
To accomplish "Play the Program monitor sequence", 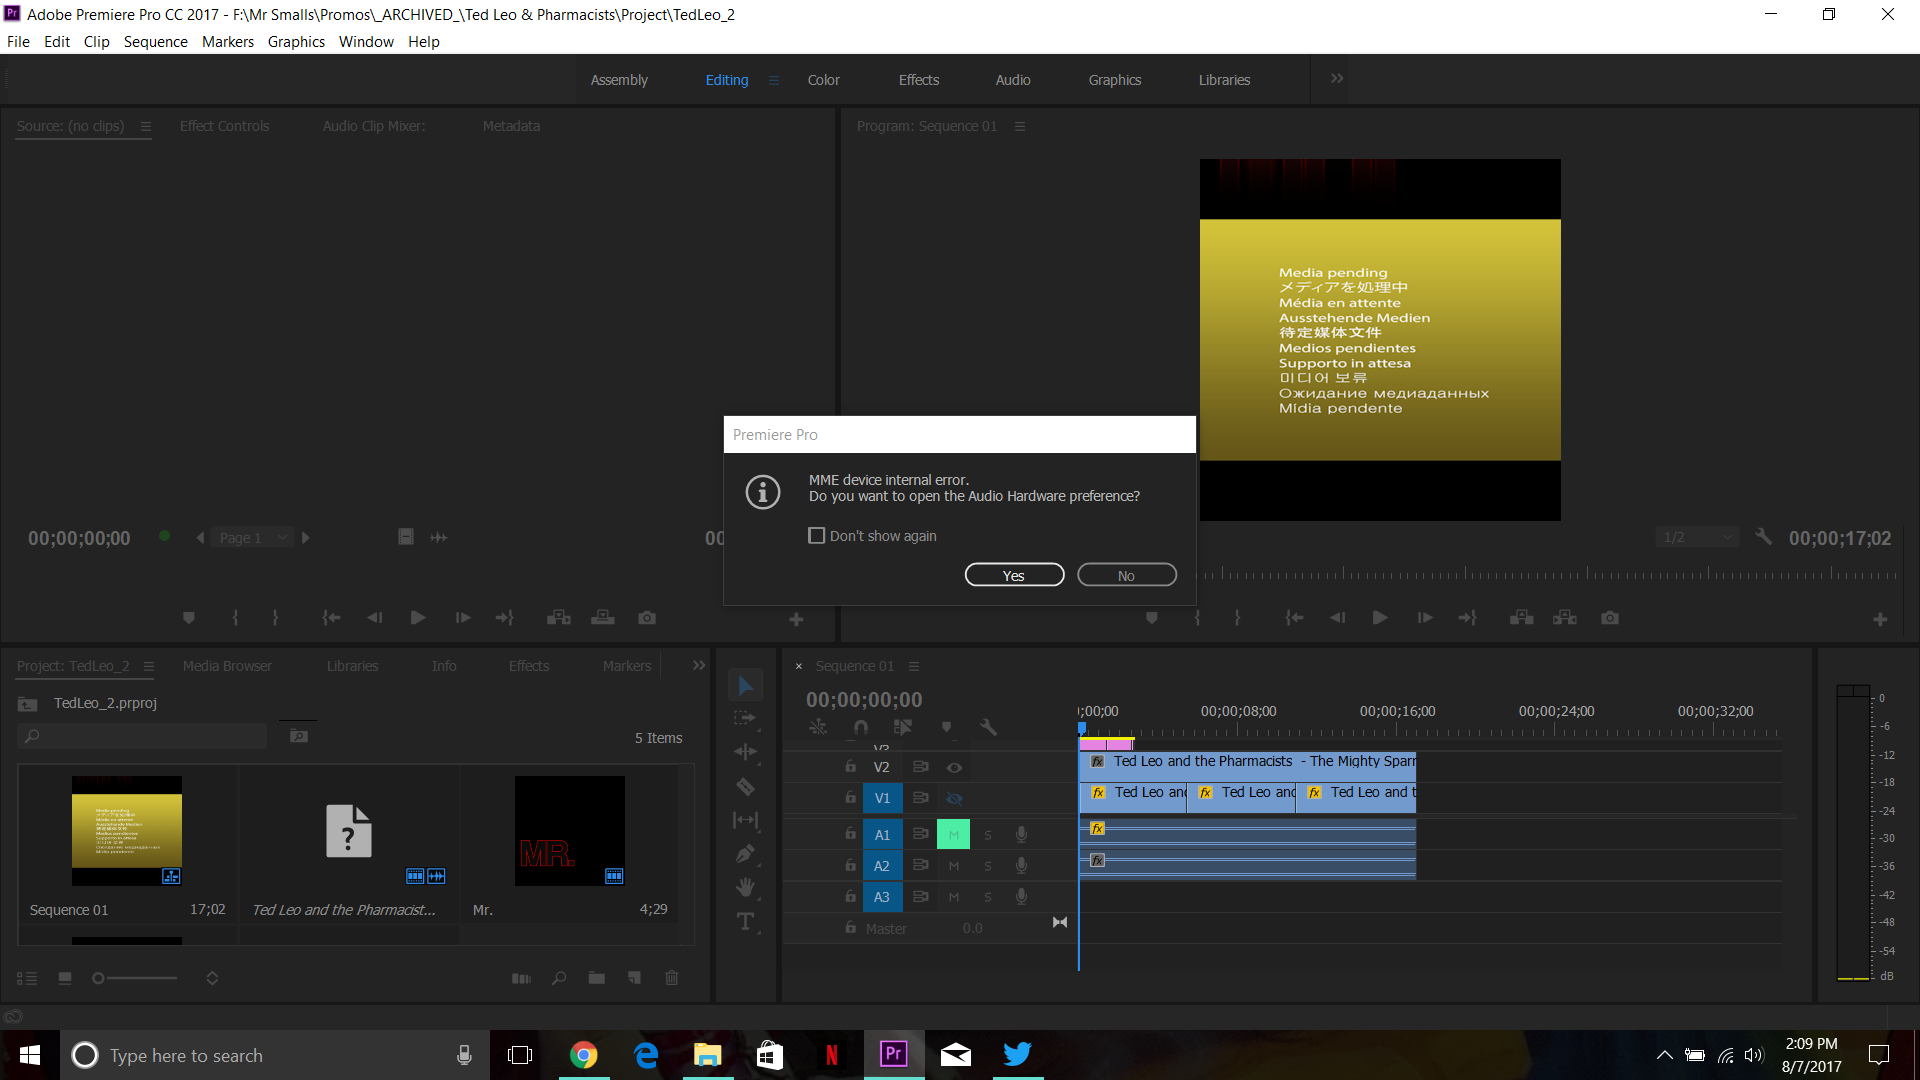I will point(1380,618).
